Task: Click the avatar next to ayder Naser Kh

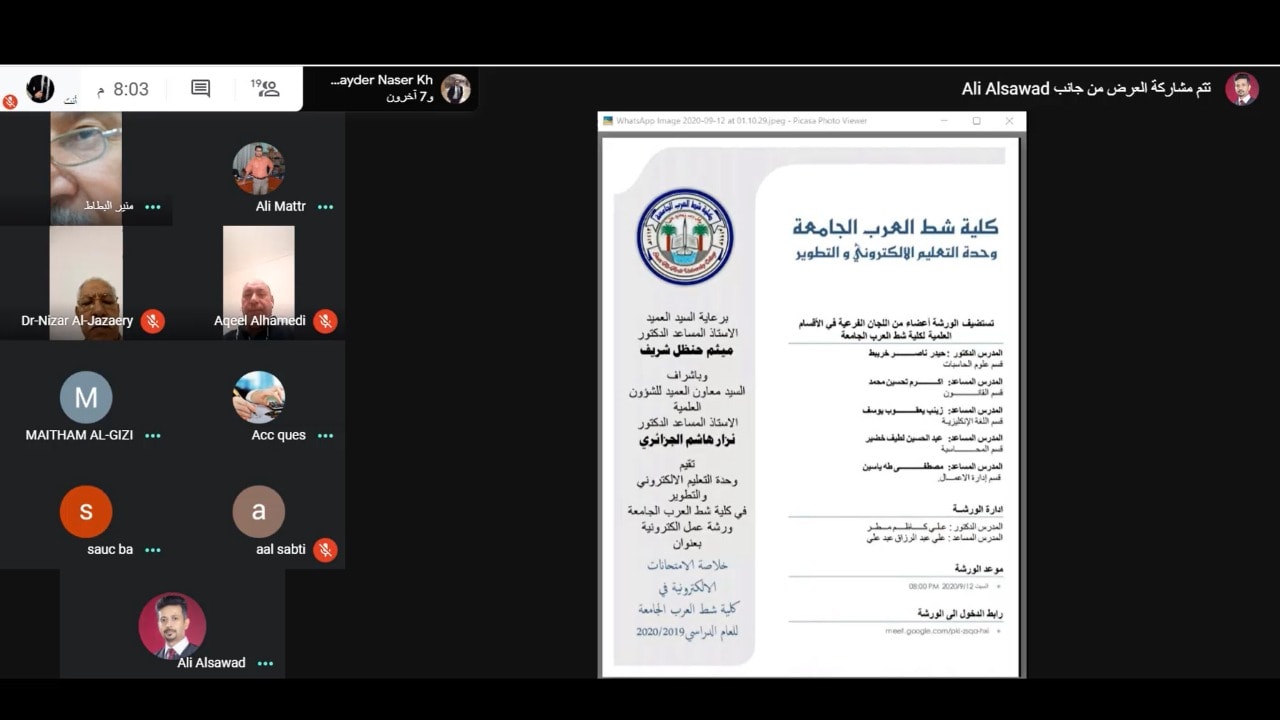Action: pos(455,89)
